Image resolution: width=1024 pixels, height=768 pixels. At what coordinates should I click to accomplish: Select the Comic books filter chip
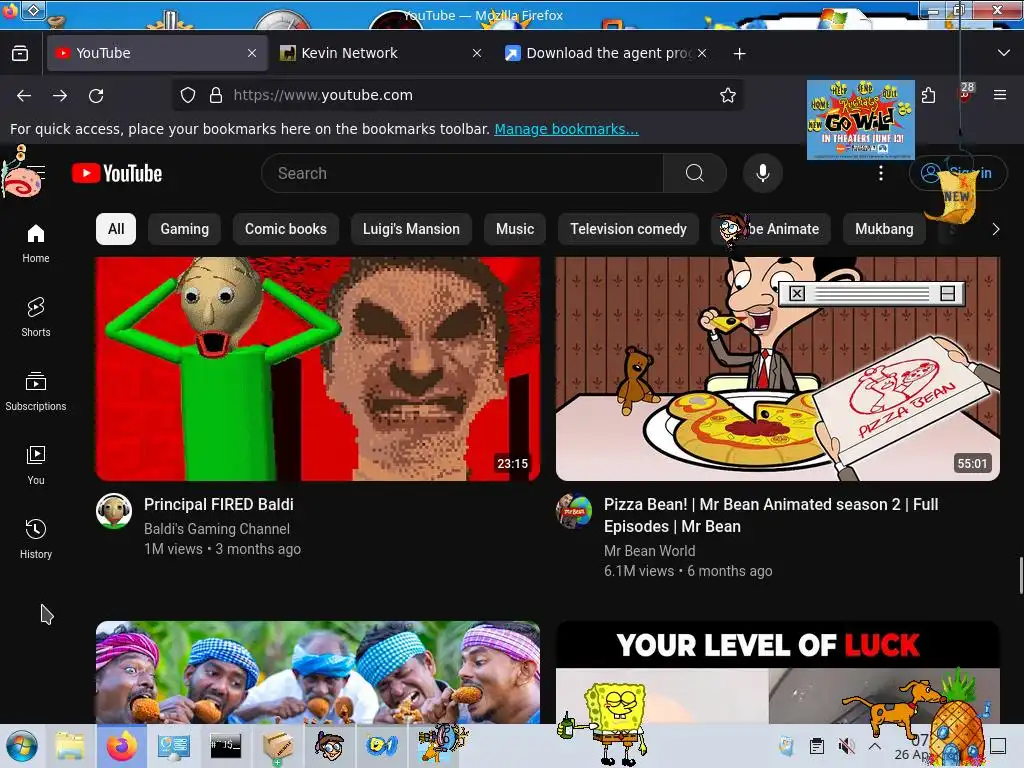[285, 229]
